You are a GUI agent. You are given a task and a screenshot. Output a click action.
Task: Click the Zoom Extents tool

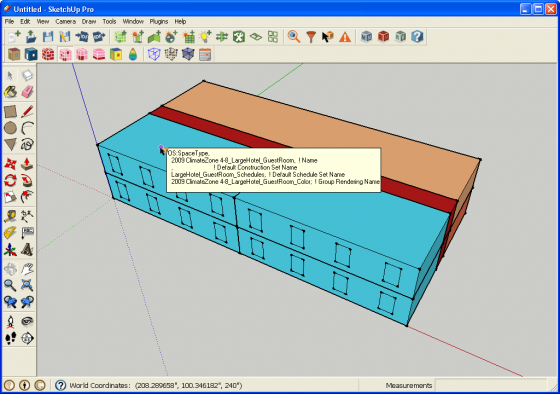(28, 285)
